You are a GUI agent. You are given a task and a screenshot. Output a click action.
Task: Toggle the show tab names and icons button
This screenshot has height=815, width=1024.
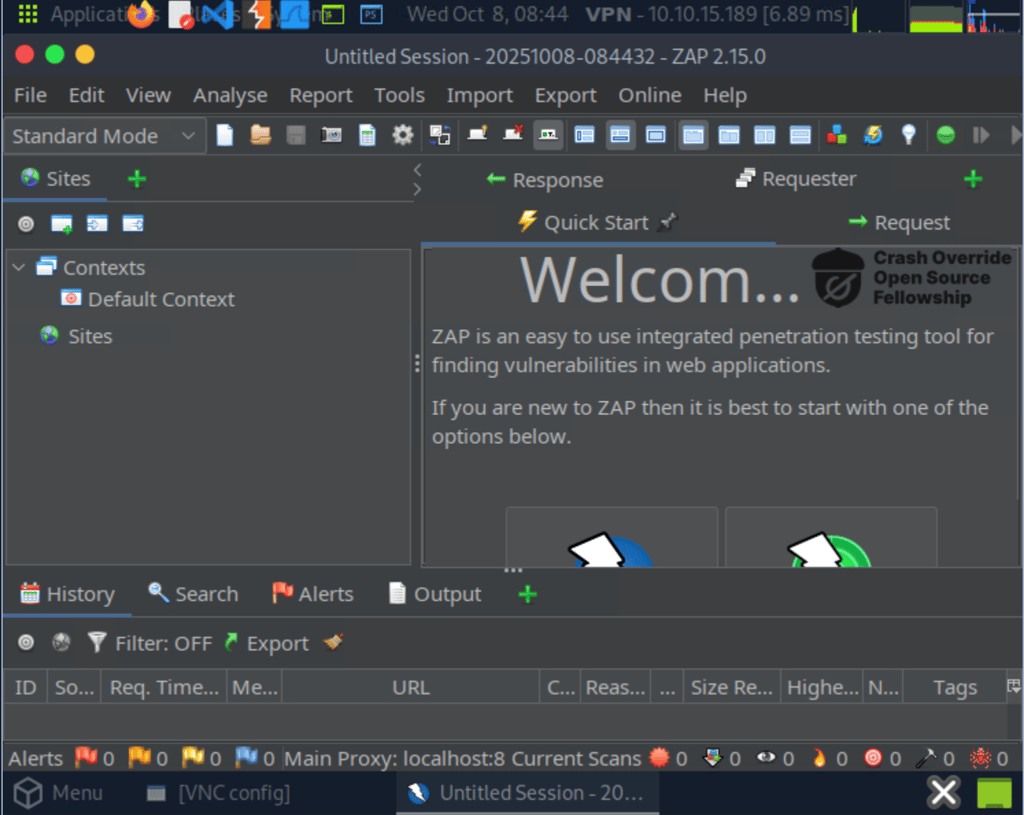(549, 135)
